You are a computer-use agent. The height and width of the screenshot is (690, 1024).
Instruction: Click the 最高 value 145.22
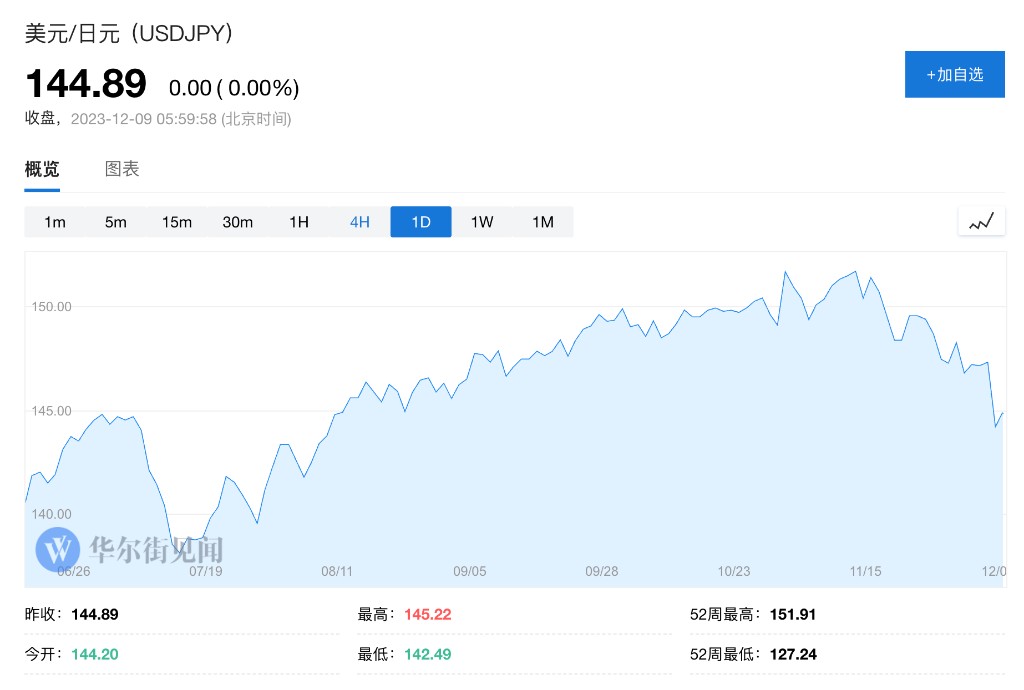(428, 614)
